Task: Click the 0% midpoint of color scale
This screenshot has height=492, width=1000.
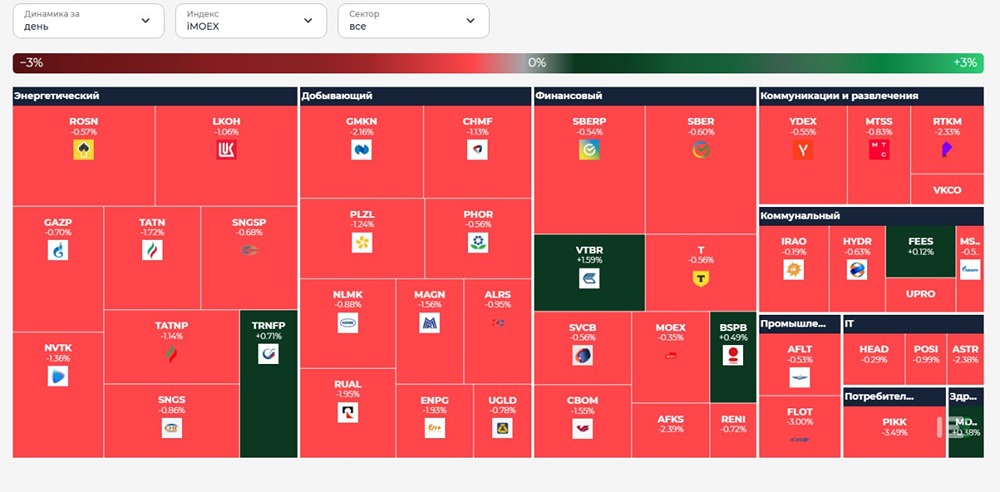Action: coord(537,63)
